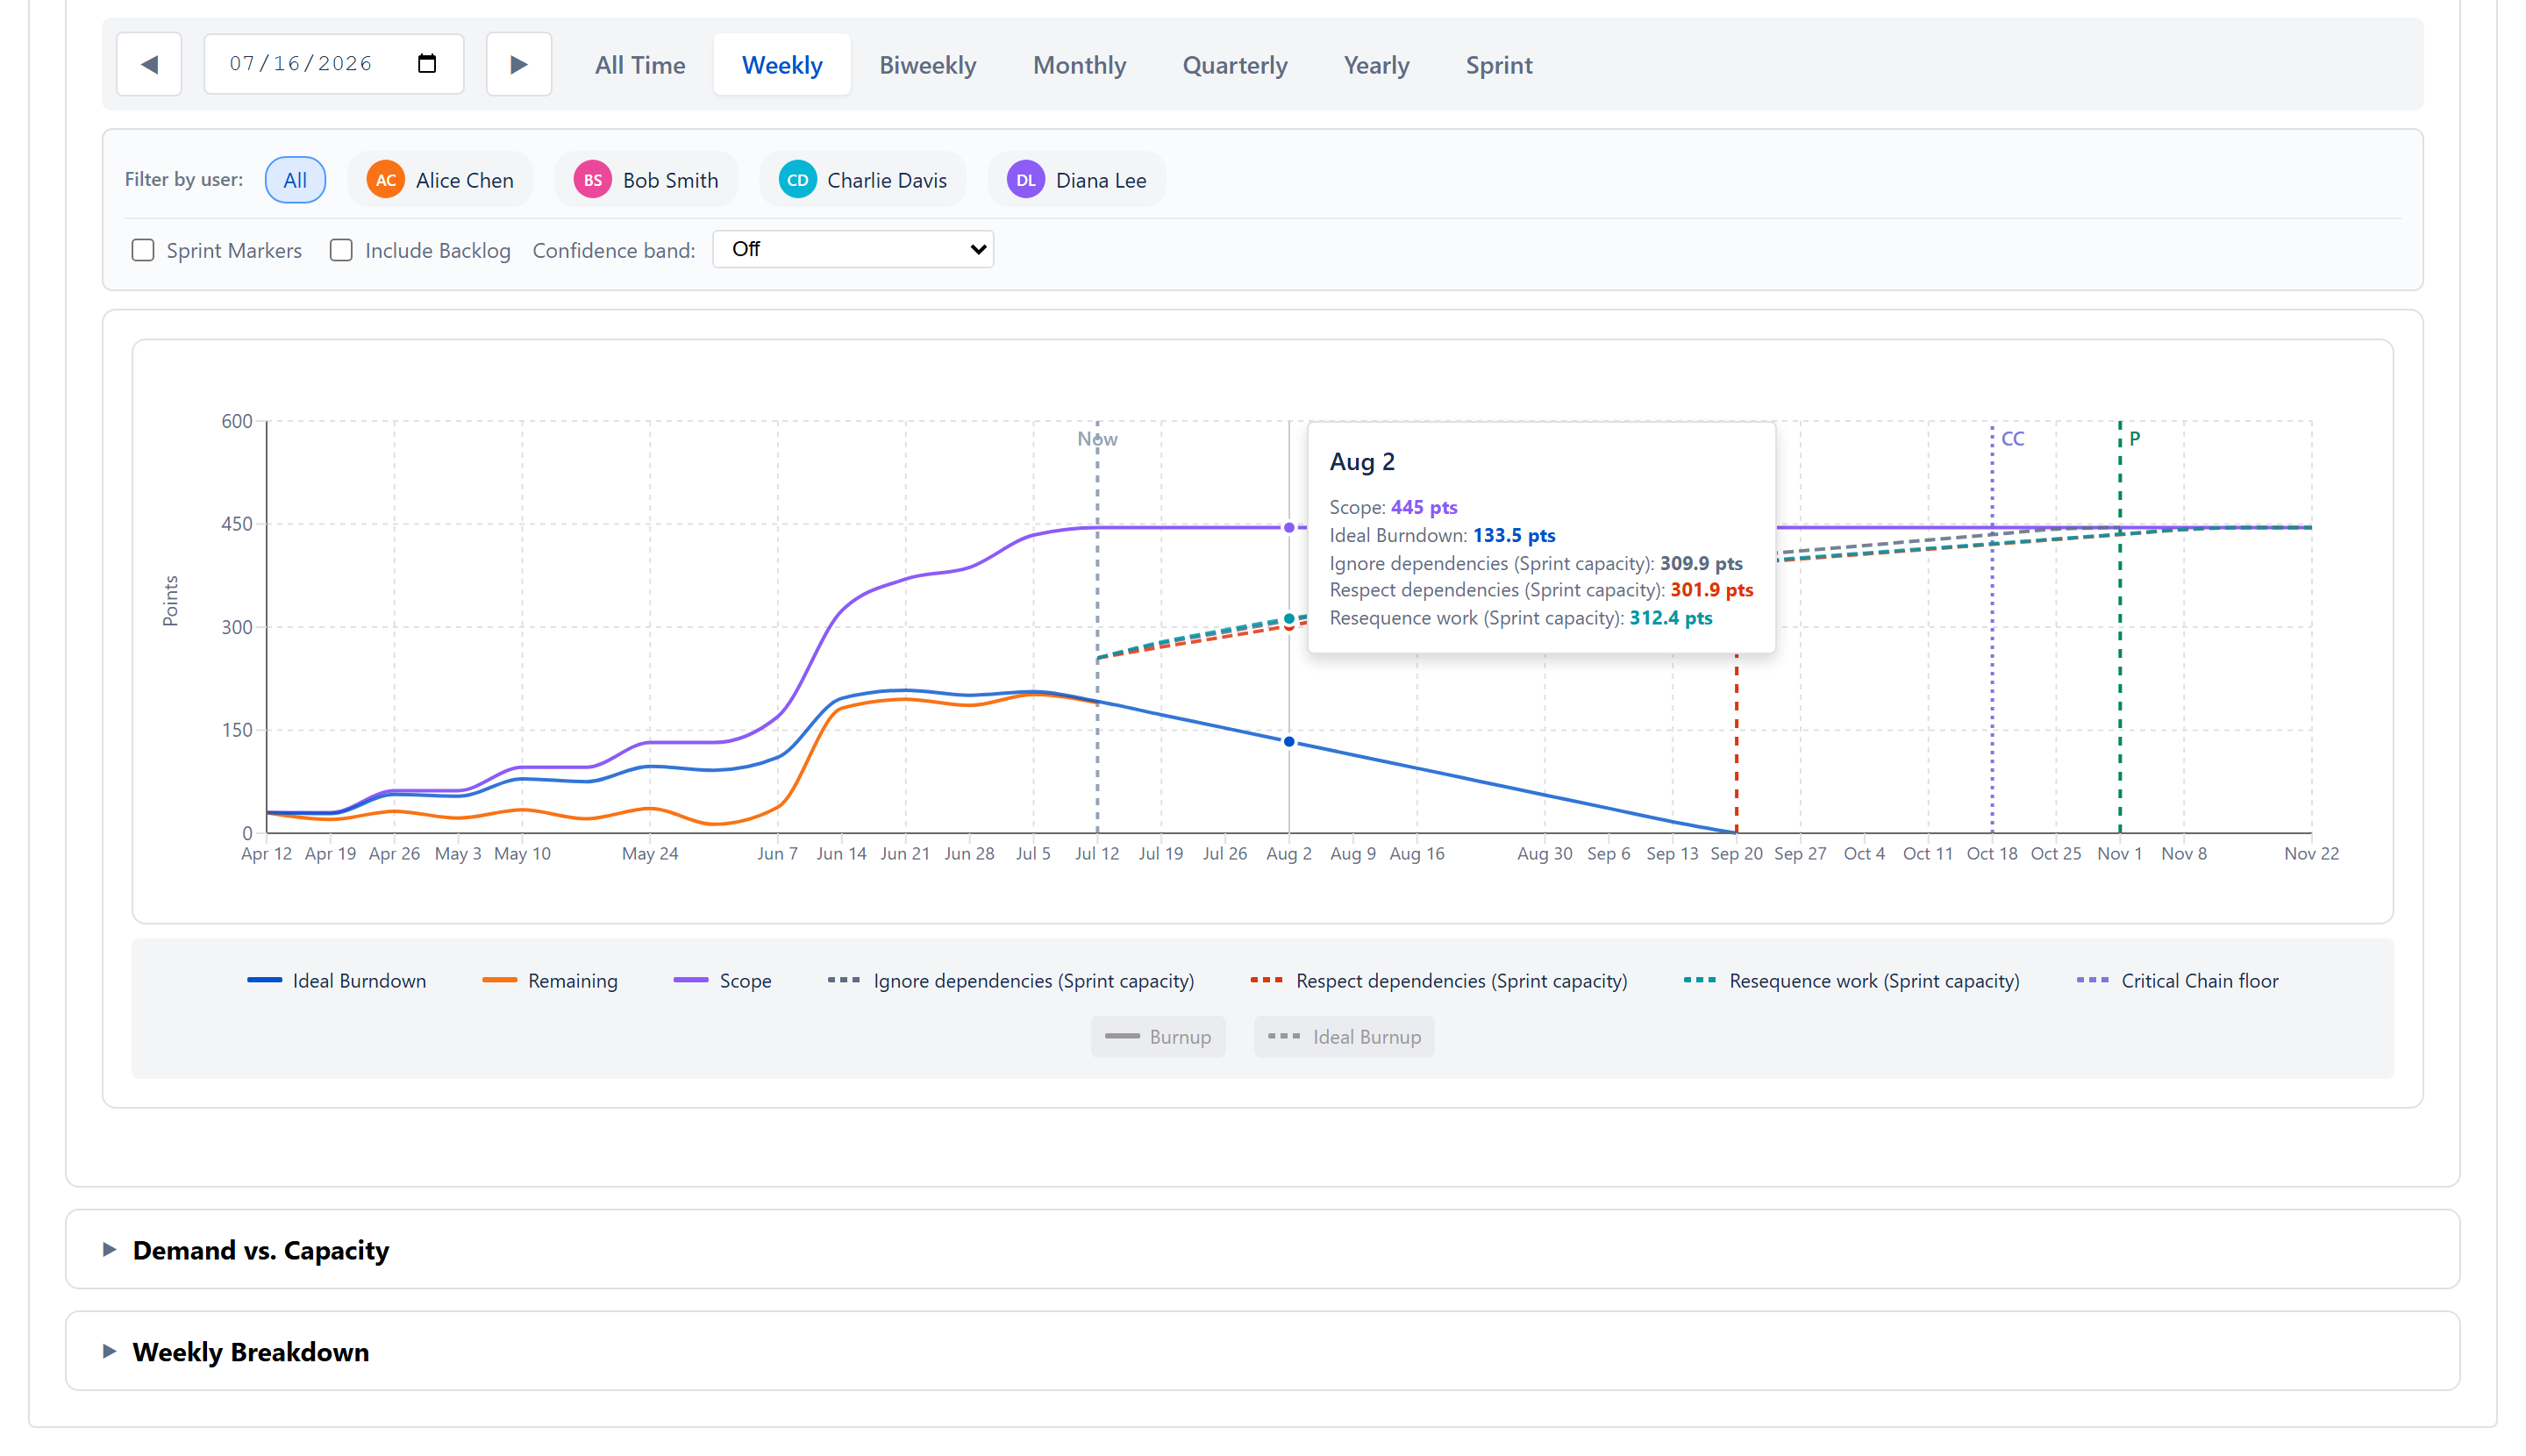Go to the previous week with the left arrow
The image size is (2526, 1456).
[149, 65]
